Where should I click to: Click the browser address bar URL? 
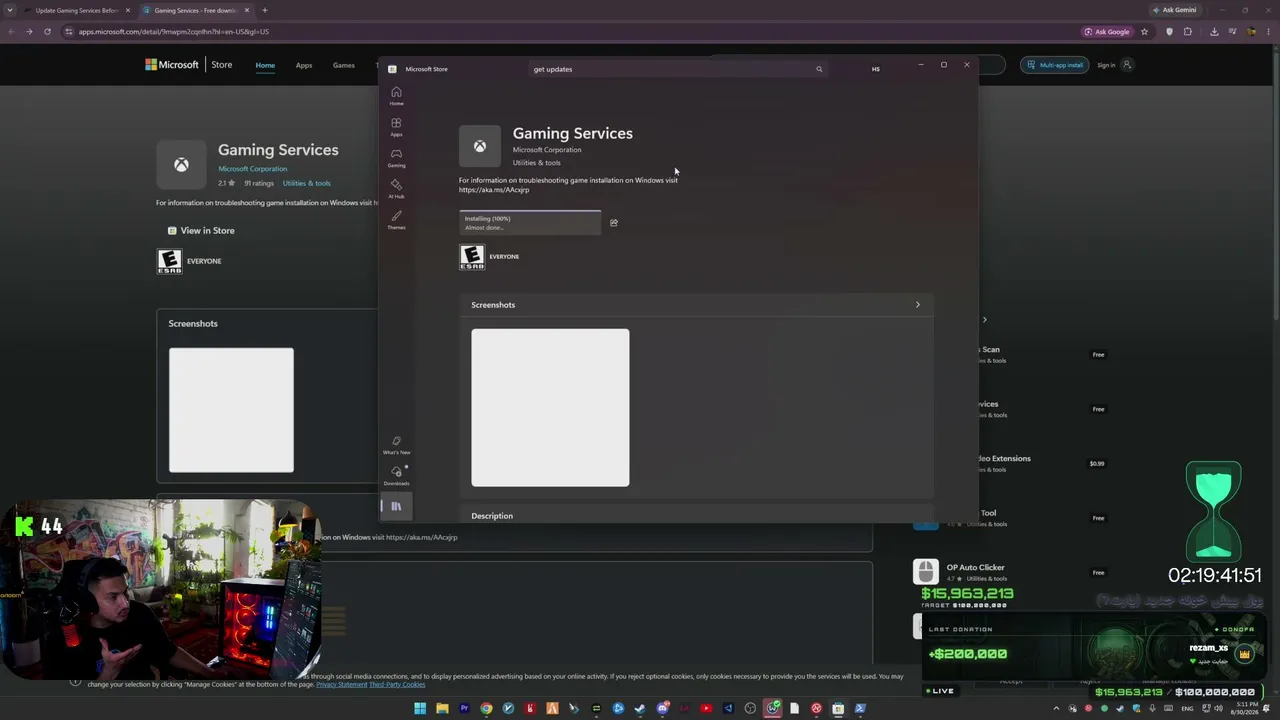pyautogui.click(x=174, y=32)
